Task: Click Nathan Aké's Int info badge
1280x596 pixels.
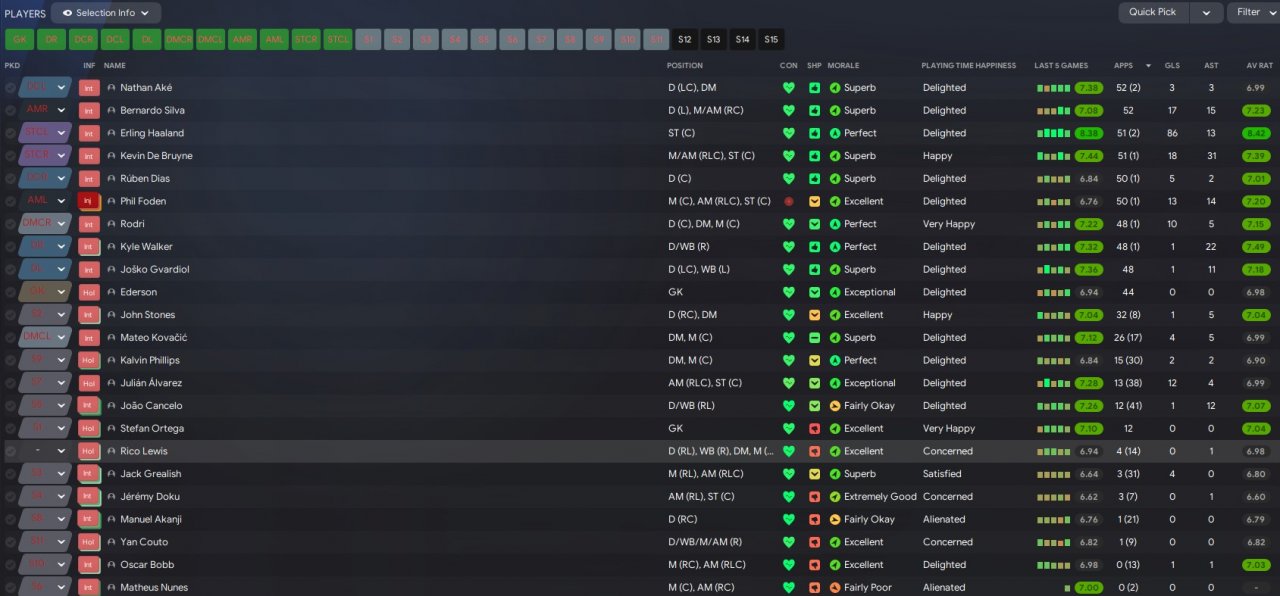Action: coord(89,88)
